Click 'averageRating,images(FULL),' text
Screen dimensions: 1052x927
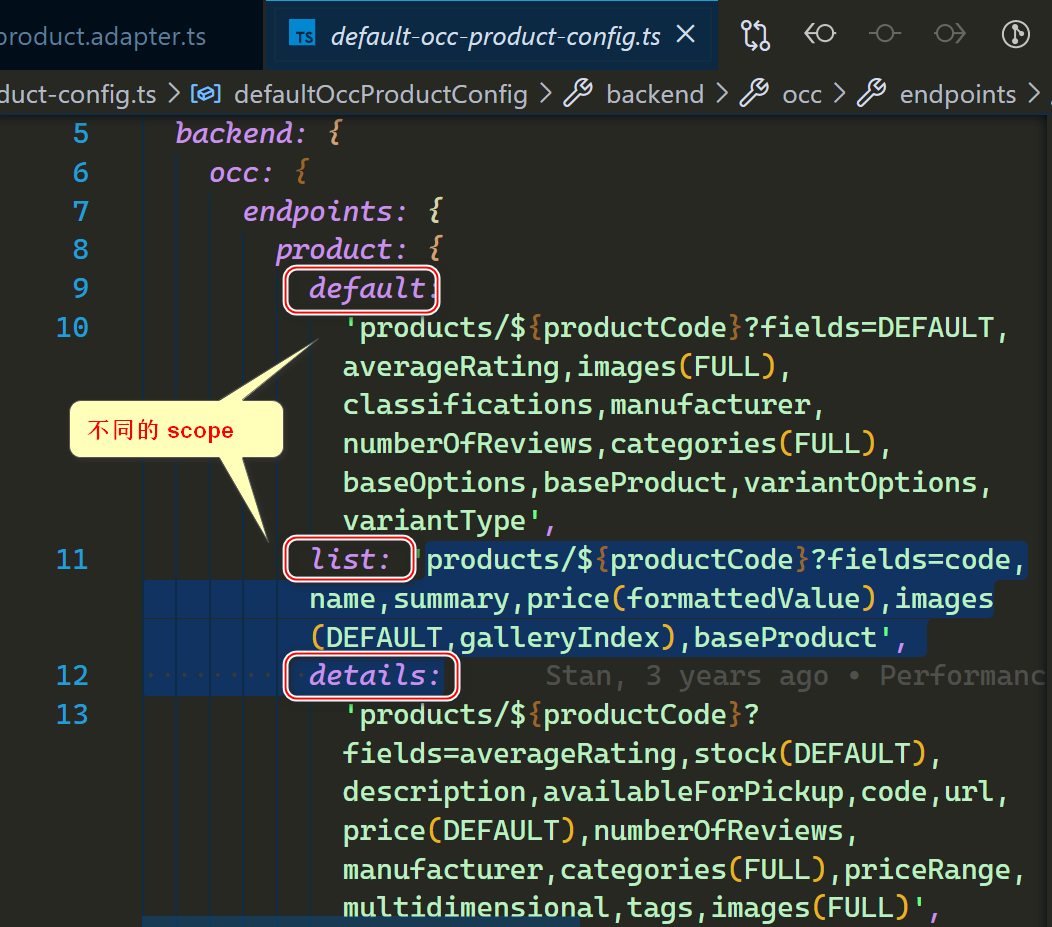pyautogui.click(x=568, y=366)
